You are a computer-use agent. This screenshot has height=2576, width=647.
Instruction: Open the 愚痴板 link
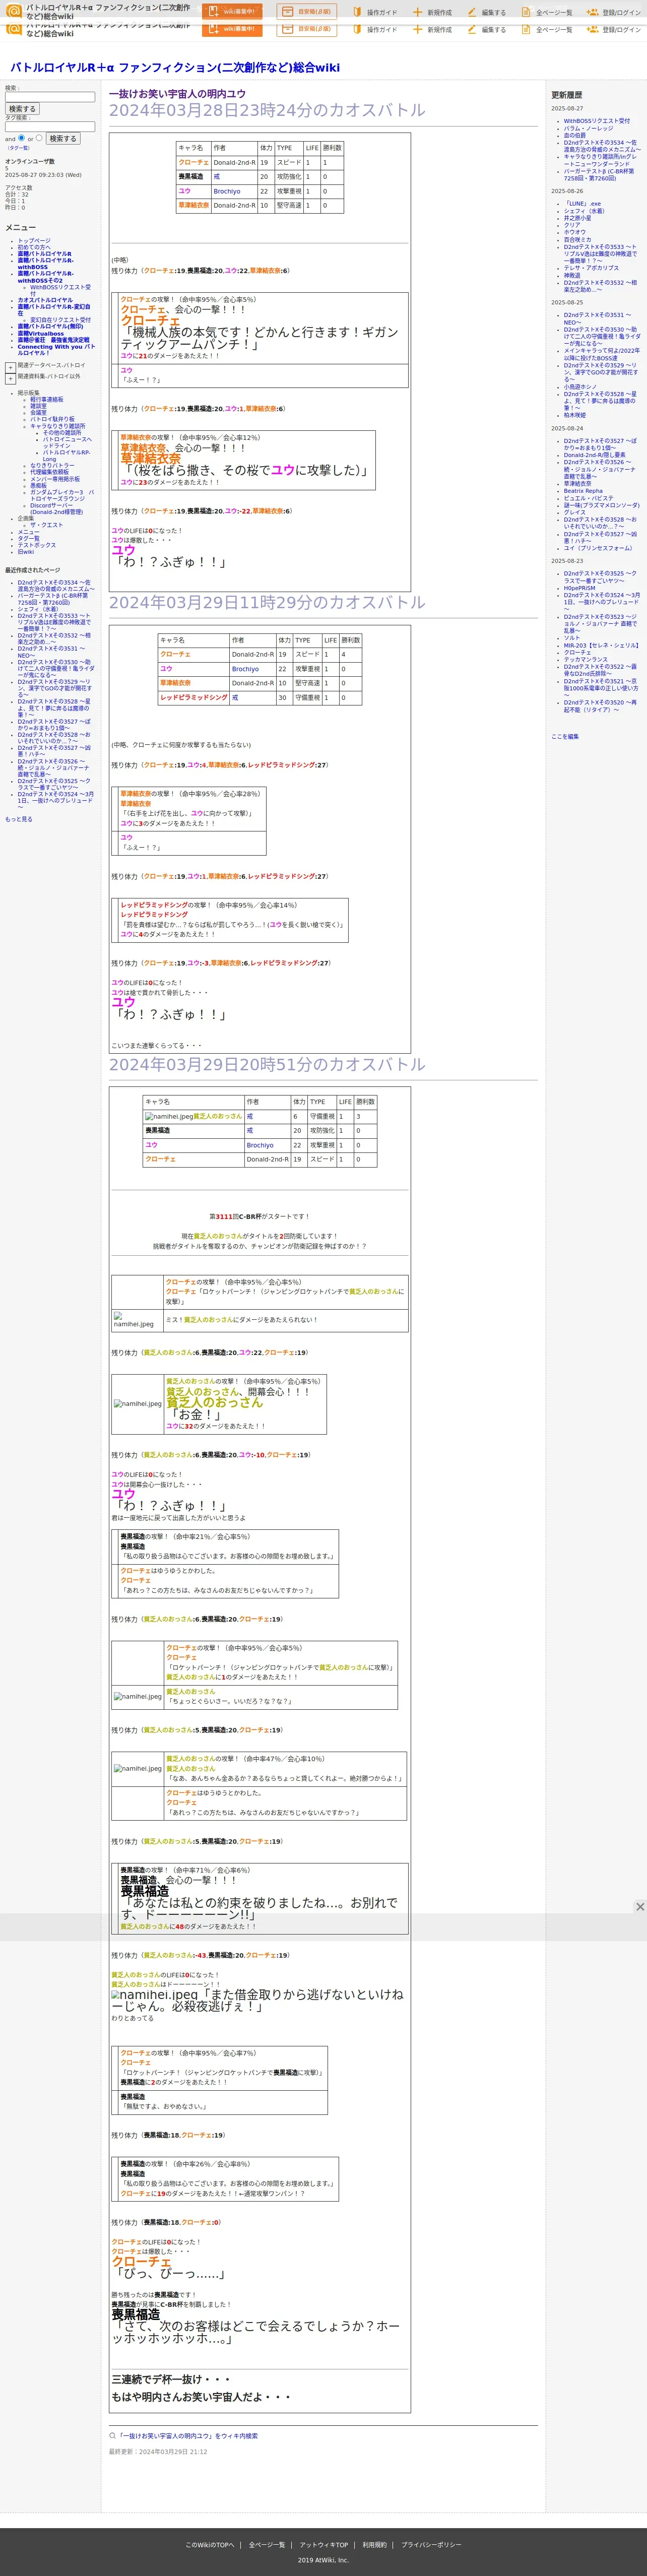[x=38, y=486]
